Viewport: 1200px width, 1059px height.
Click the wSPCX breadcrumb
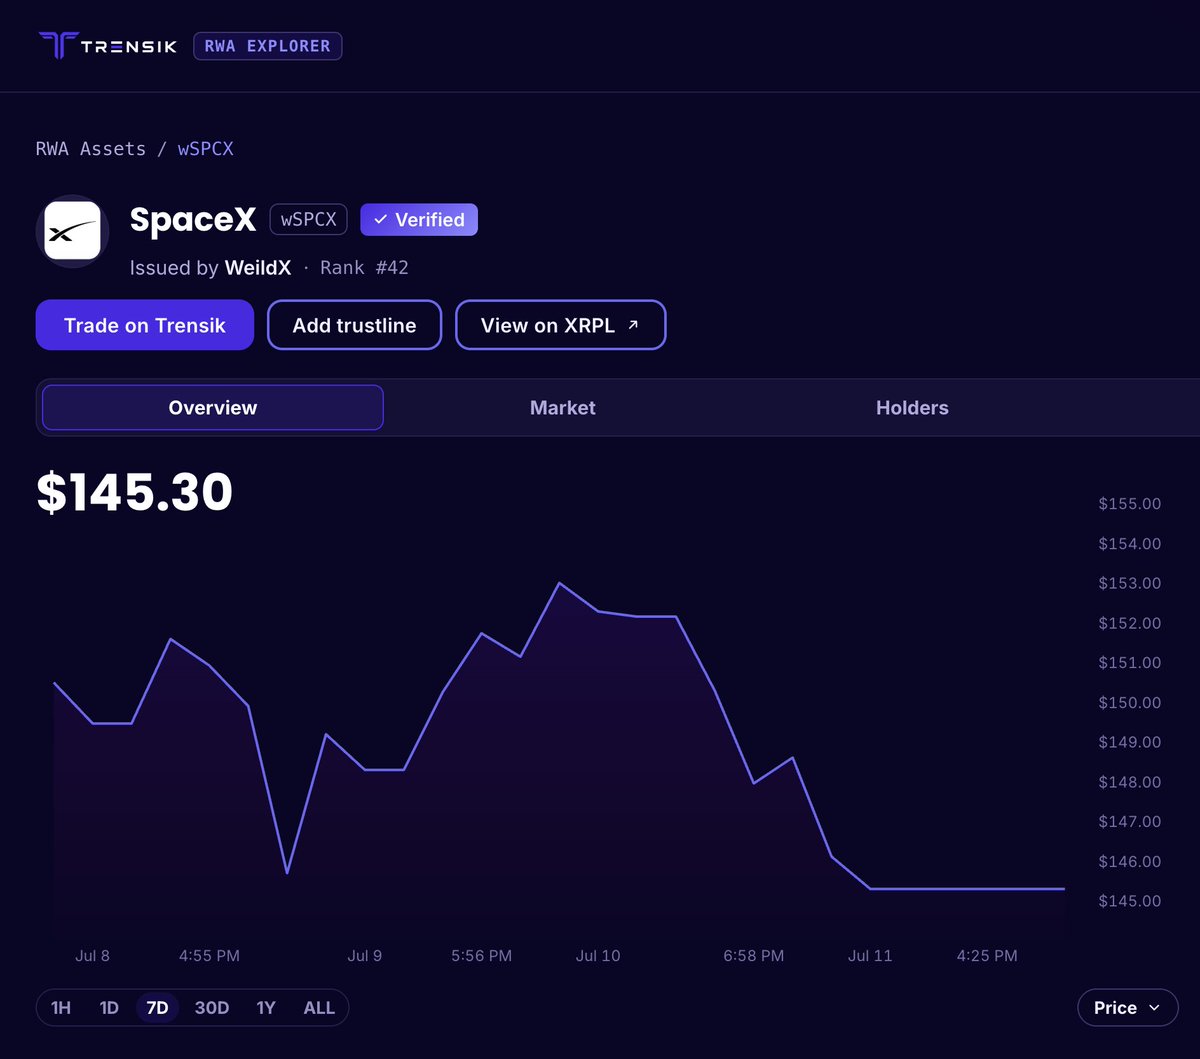coord(206,149)
